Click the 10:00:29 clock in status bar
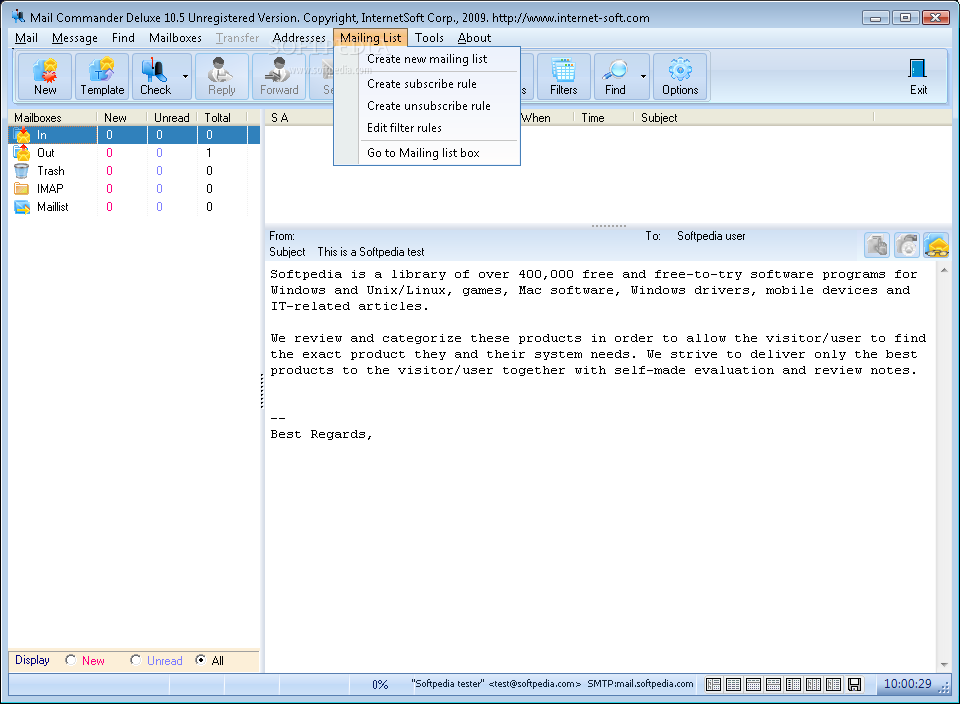960x704 pixels. click(x=907, y=684)
